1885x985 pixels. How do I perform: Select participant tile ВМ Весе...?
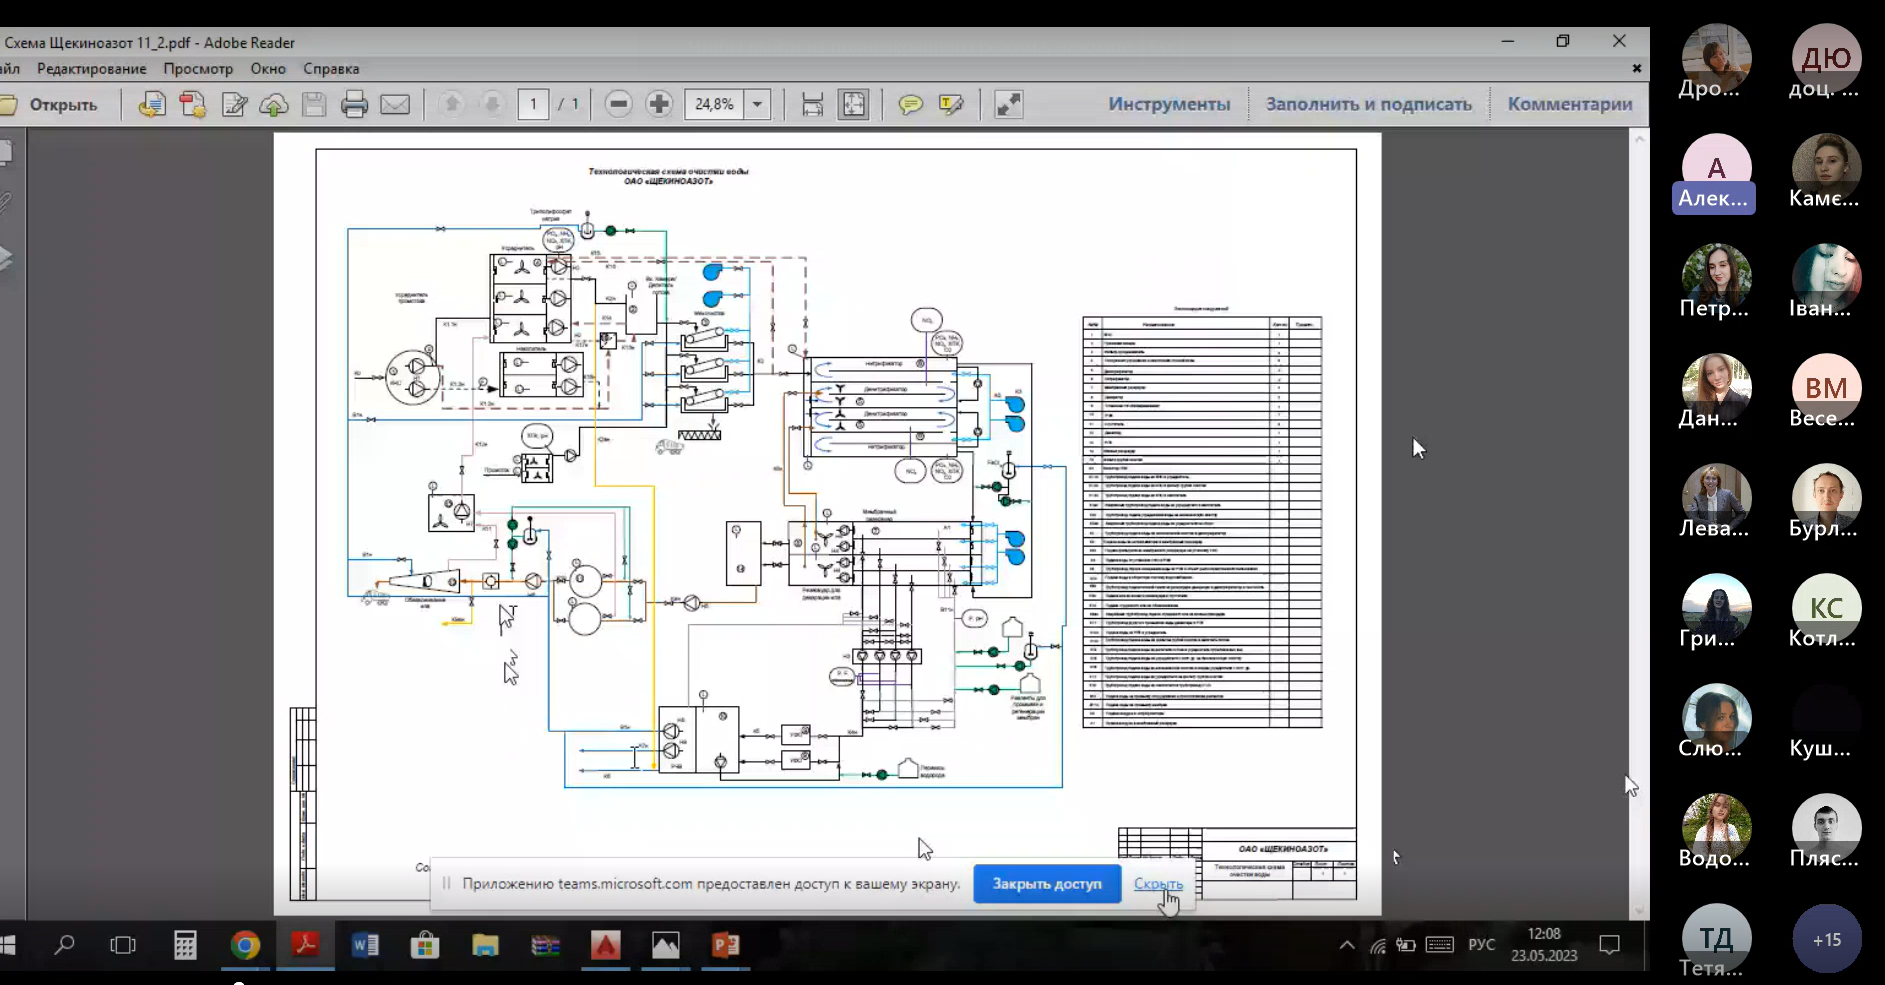click(1826, 392)
